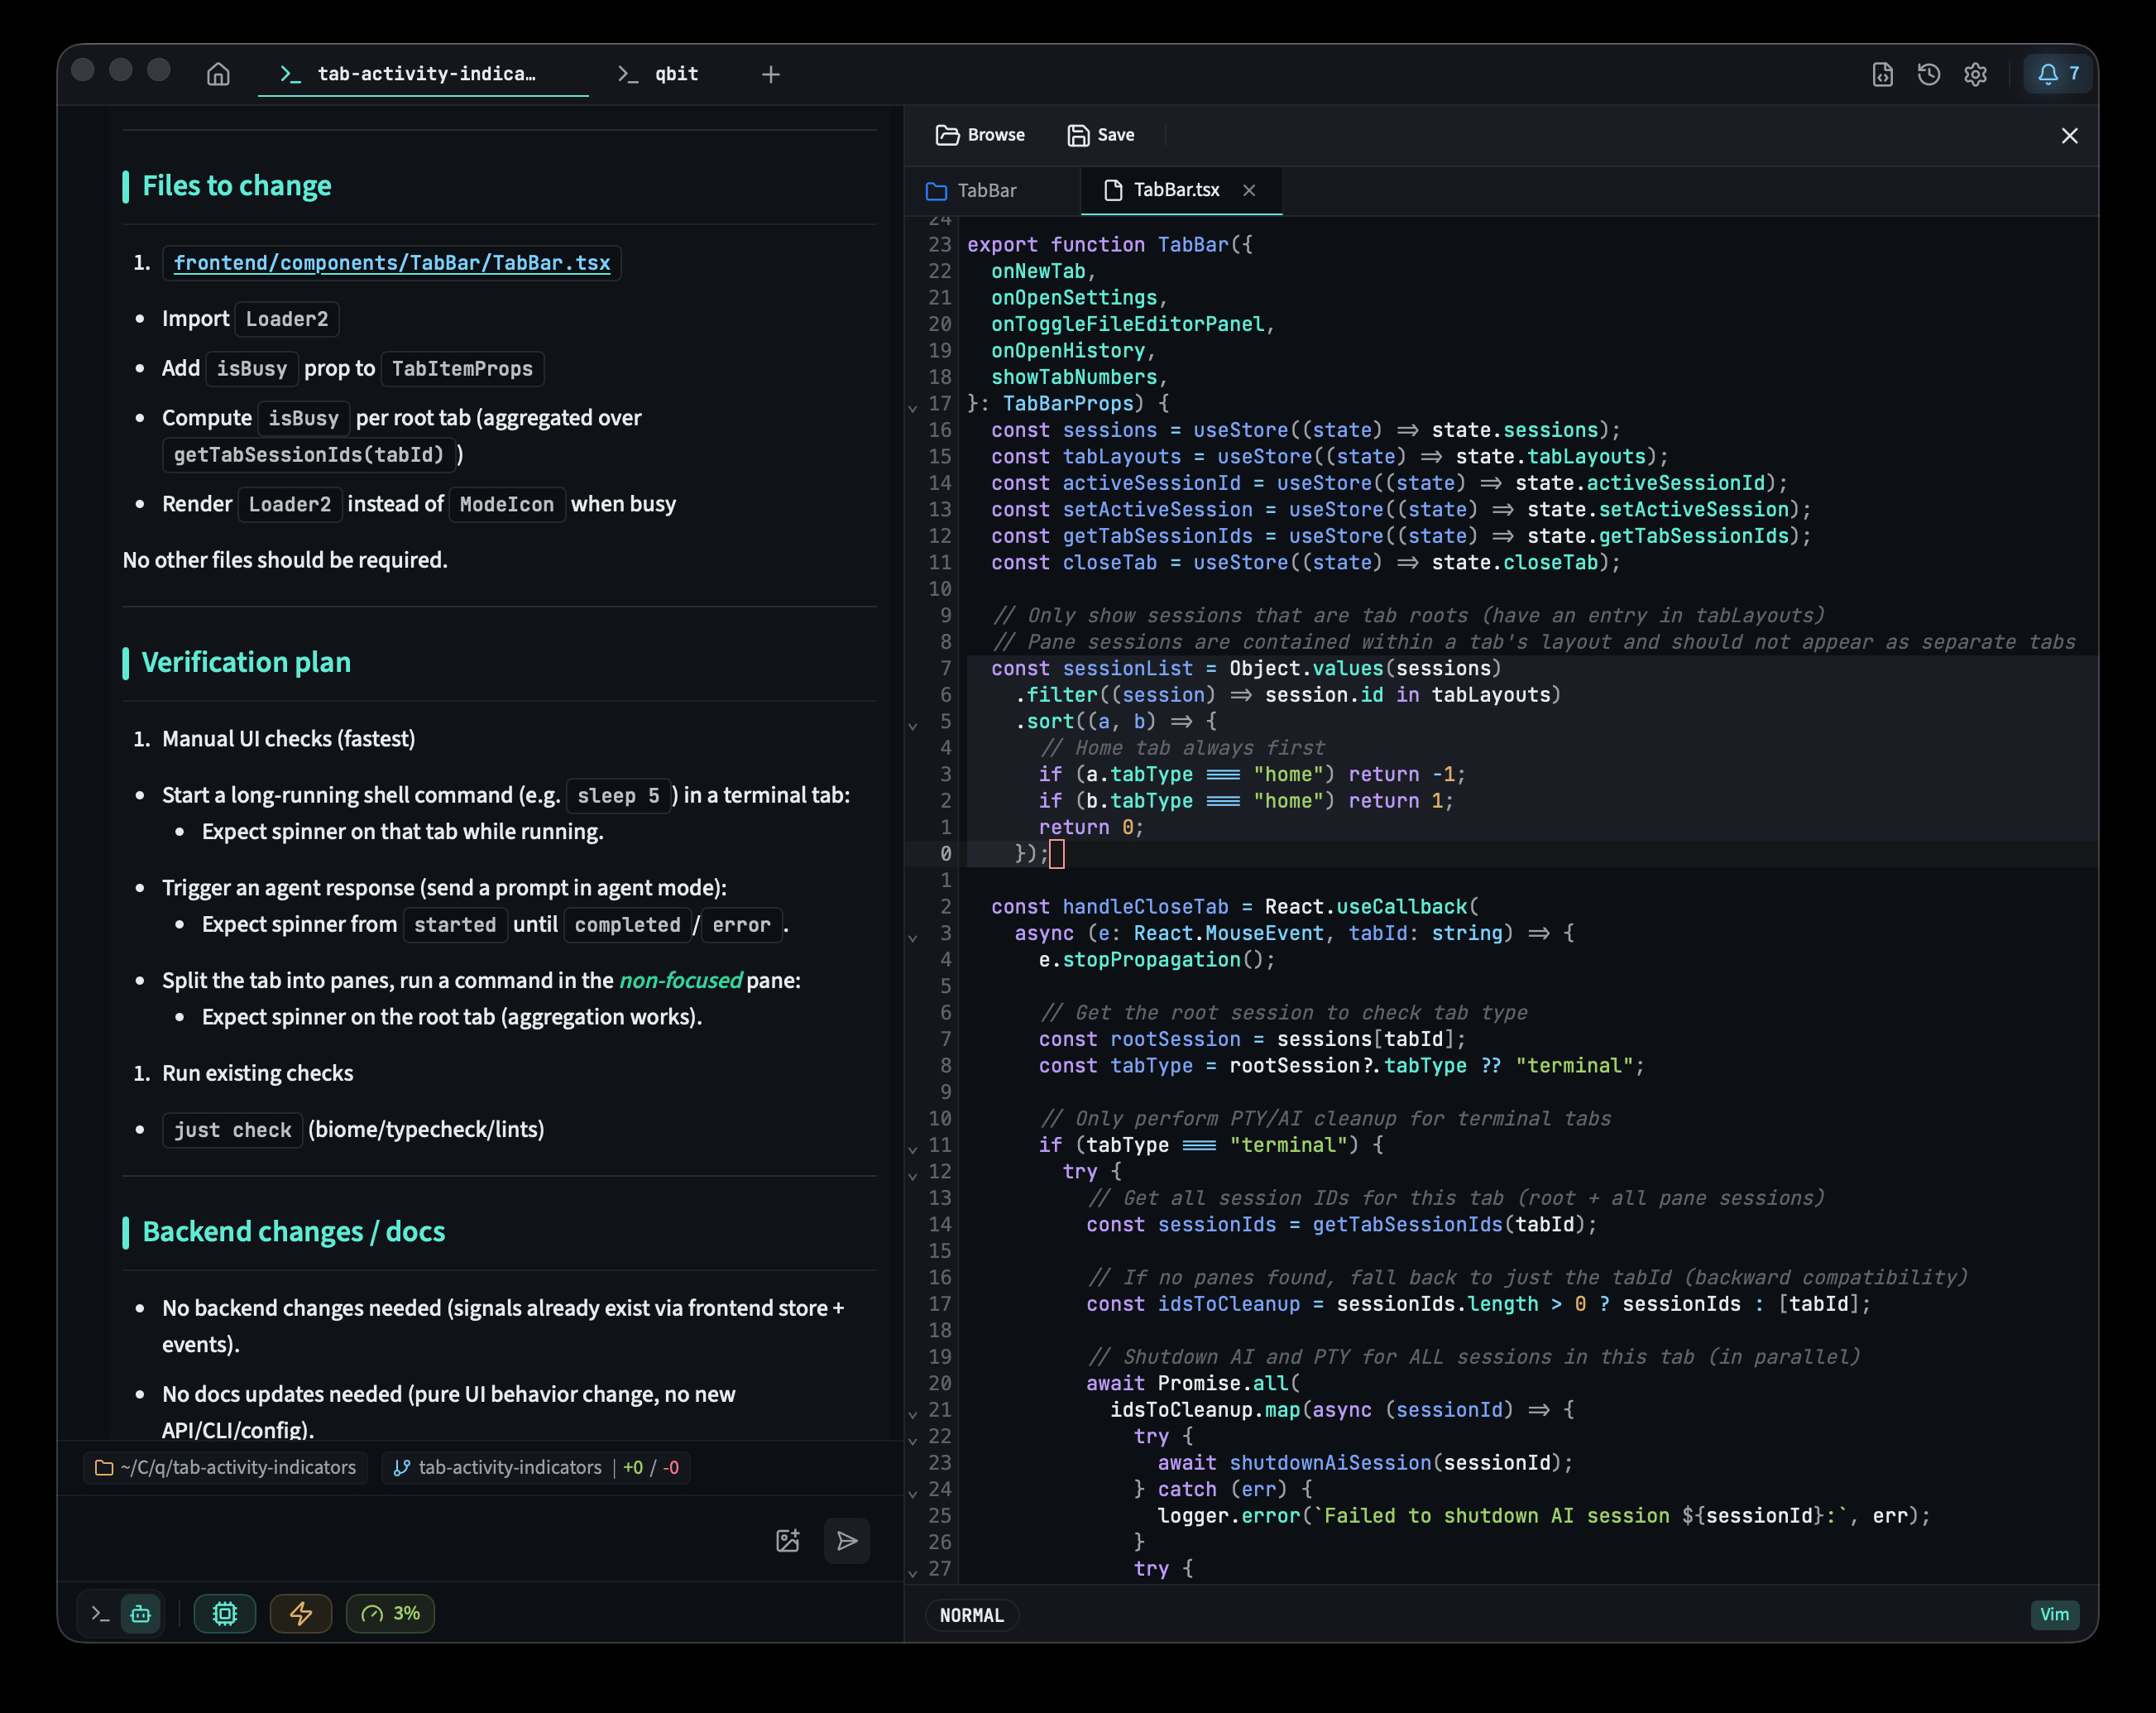Open the settings gear icon
The height and width of the screenshot is (1713, 2156).
[x=1975, y=74]
